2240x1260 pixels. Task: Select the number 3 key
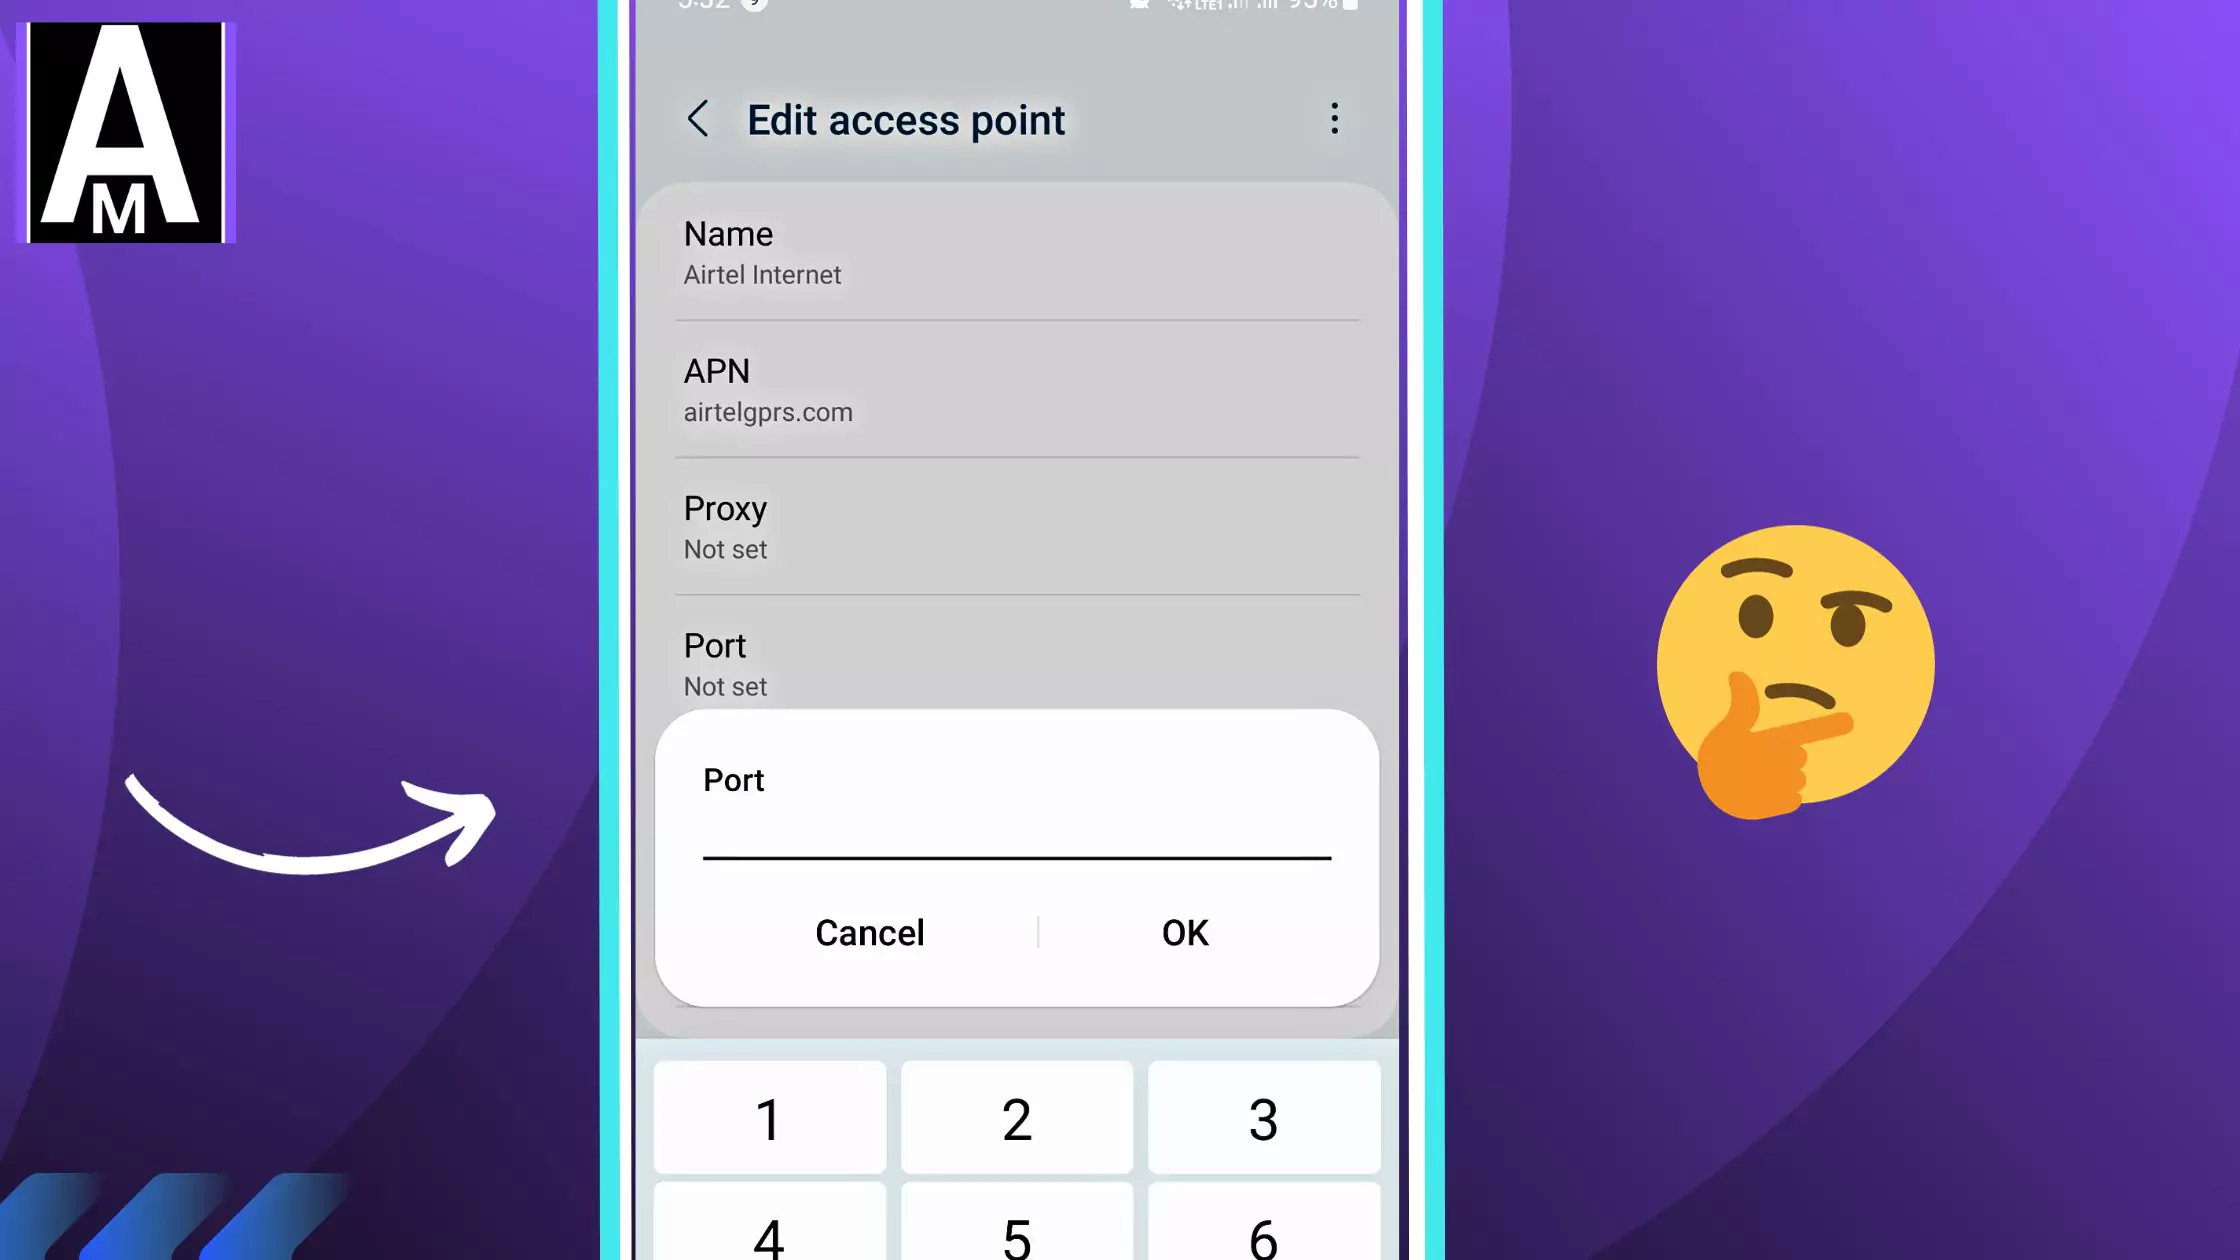click(x=1263, y=1118)
